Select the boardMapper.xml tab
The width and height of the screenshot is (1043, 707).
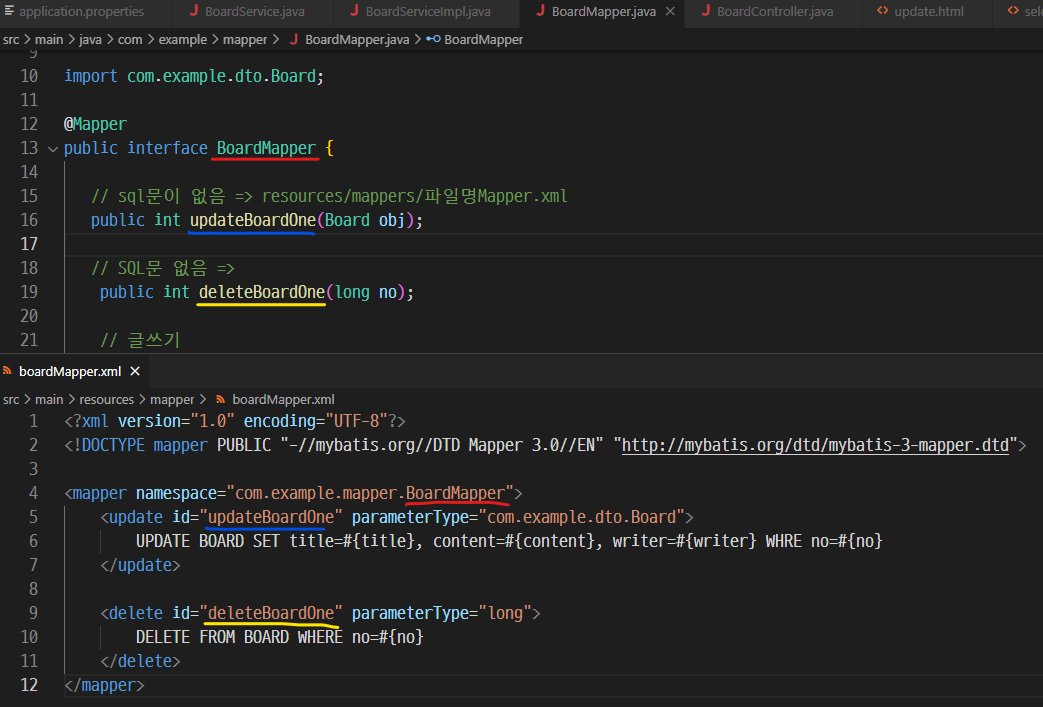70,371
